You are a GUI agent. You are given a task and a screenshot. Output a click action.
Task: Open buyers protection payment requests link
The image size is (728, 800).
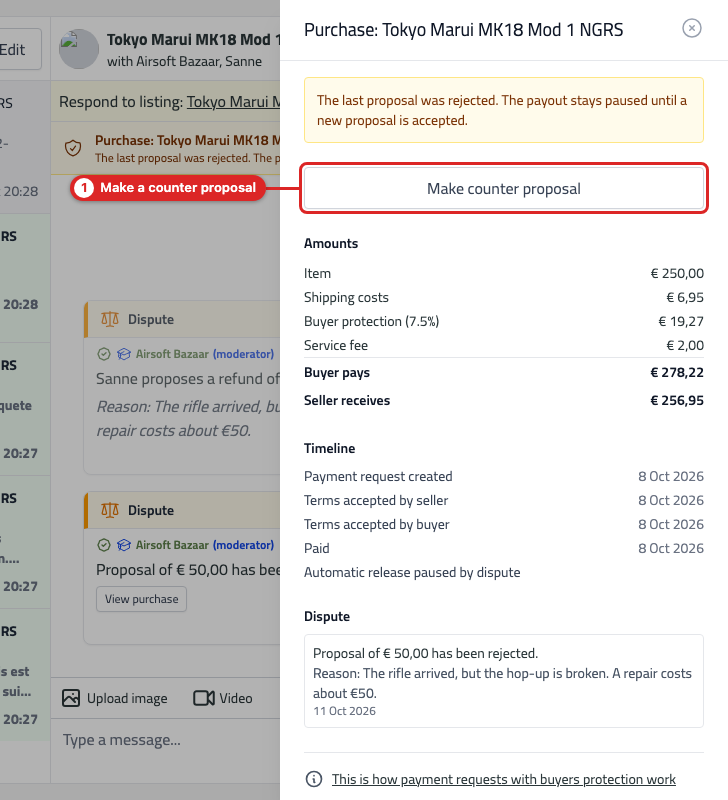point(504,779)
